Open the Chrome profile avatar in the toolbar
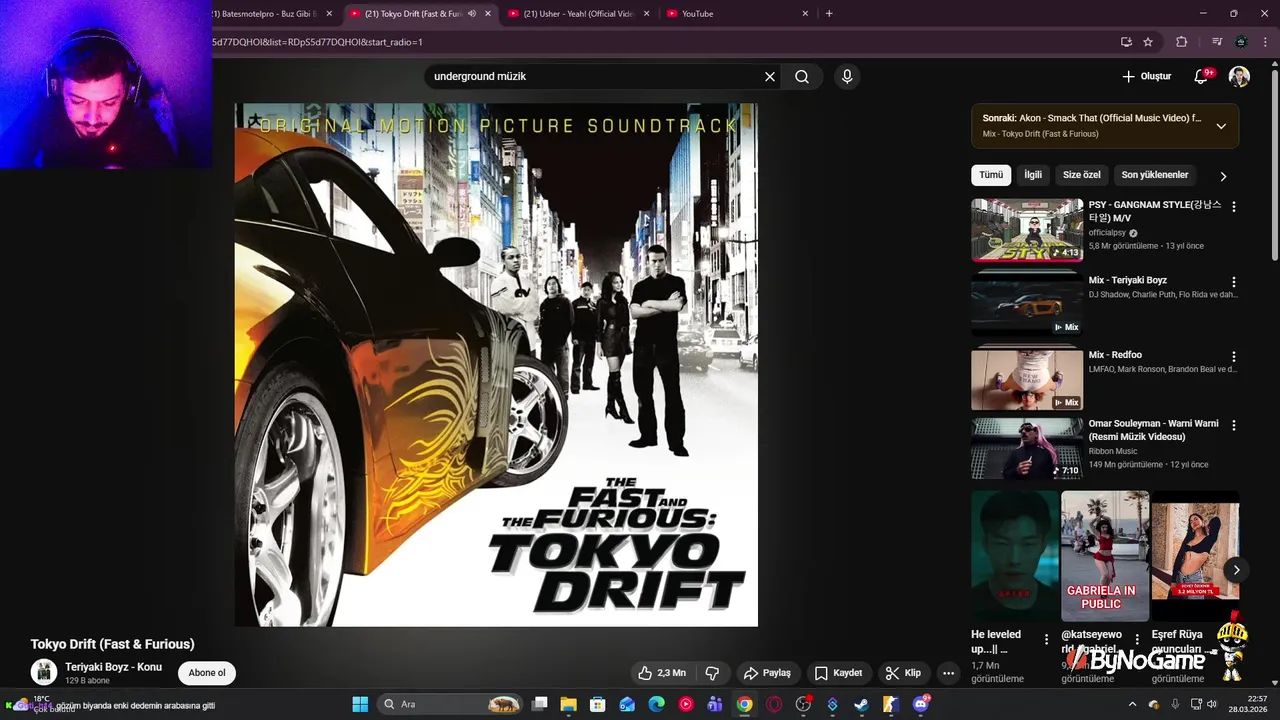This screenshot has height=720, width=1280. pyautogui.click(x=1241, y=42)
